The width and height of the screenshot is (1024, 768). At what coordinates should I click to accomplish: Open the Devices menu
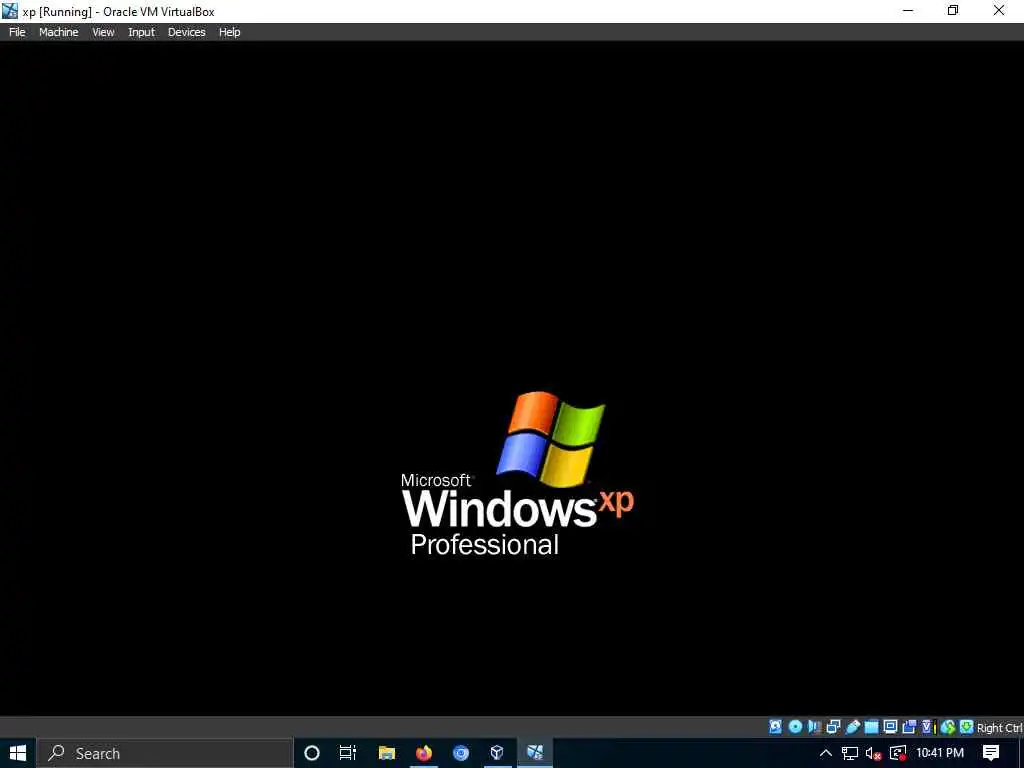tap(186, 32)
